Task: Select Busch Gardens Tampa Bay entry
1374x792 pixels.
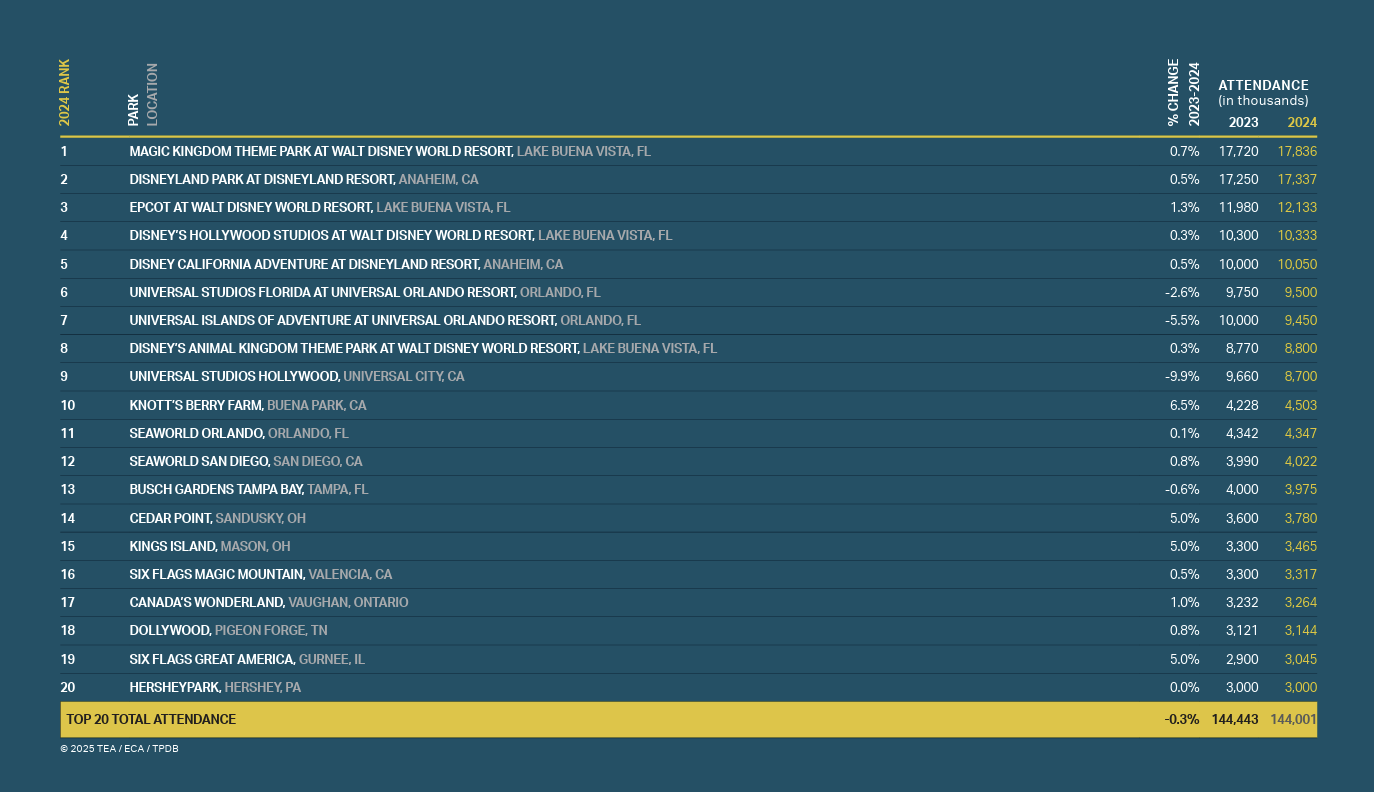Action: click(217, 490)
